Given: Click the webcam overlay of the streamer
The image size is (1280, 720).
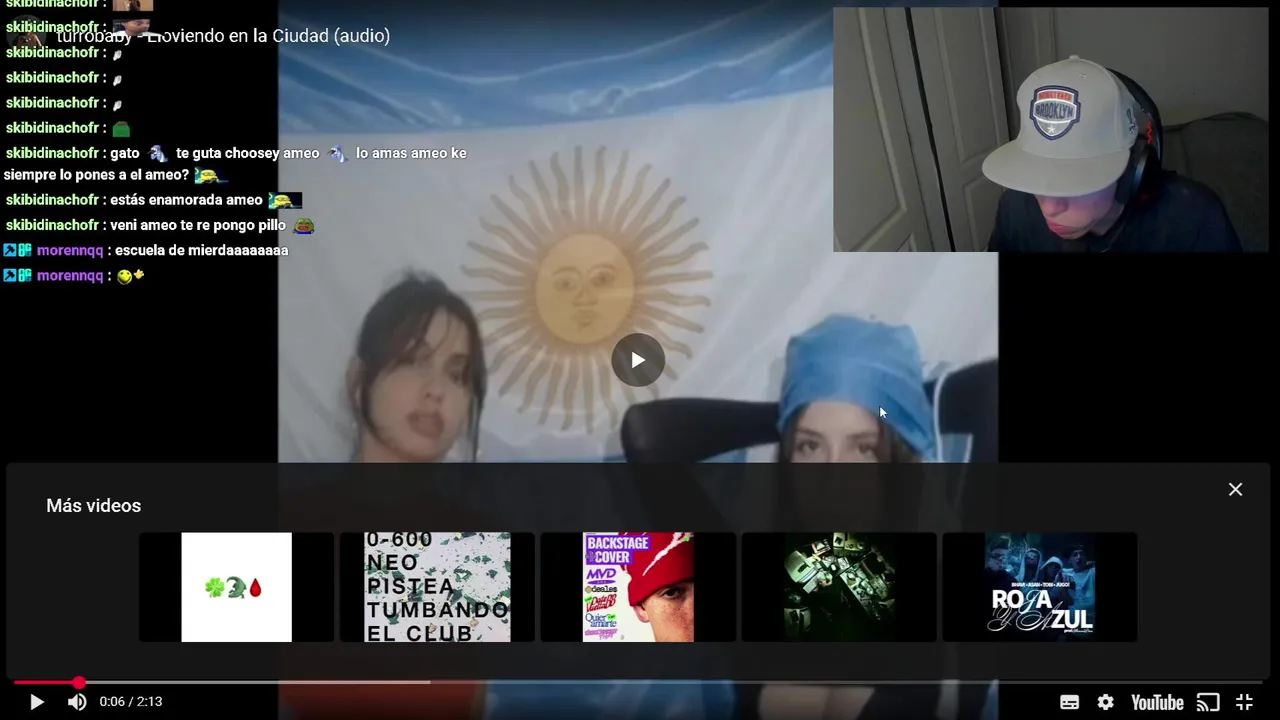Looking at the screenshot, I should 1050,130.
